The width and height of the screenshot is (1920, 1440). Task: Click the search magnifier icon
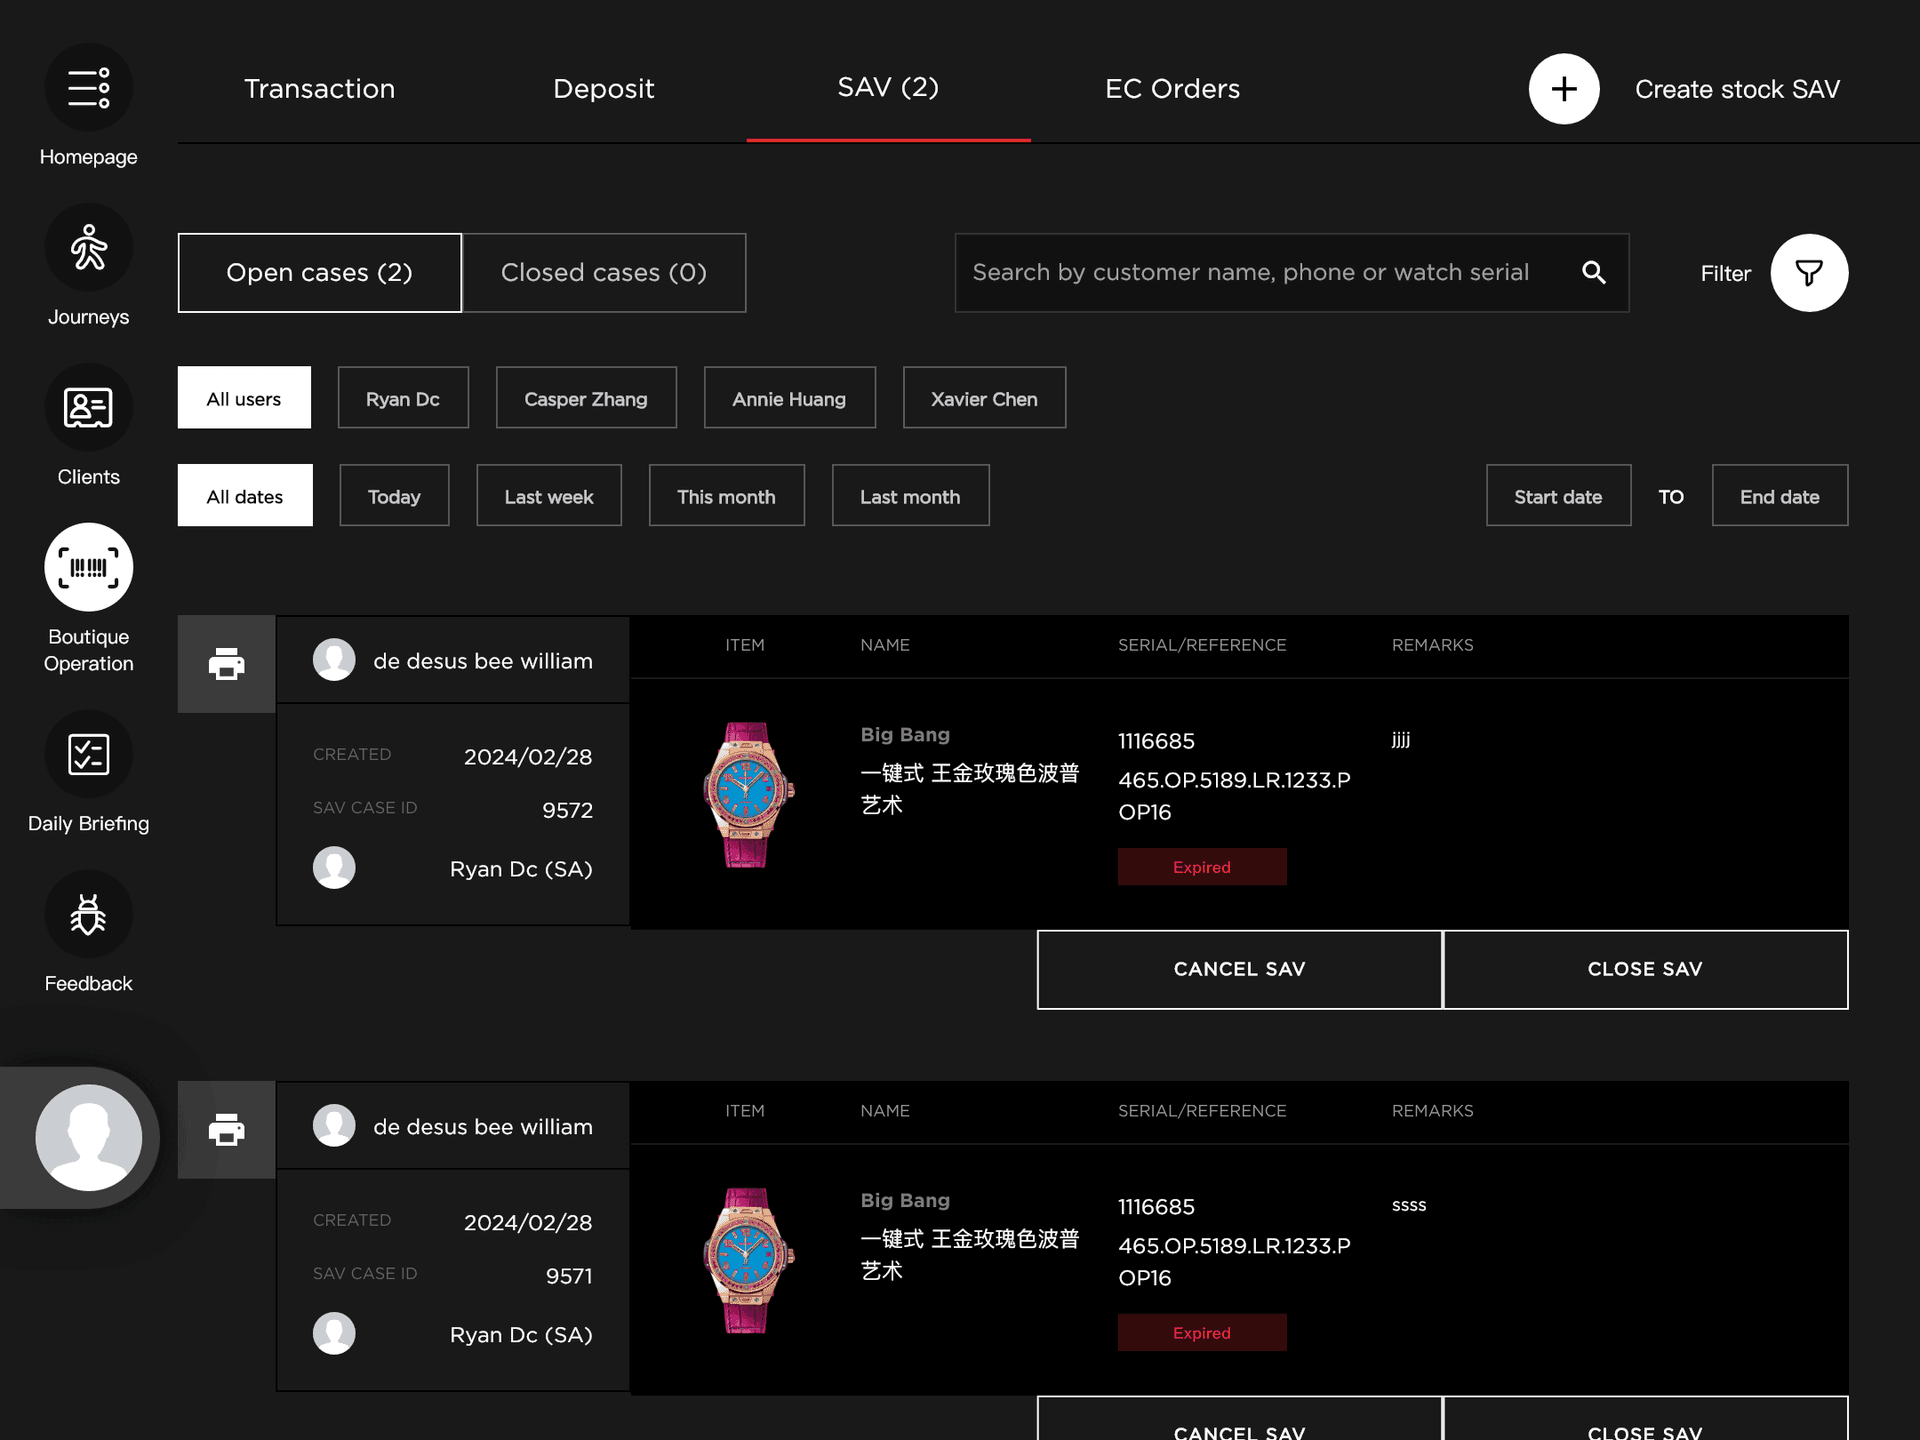click(1594, 273)
